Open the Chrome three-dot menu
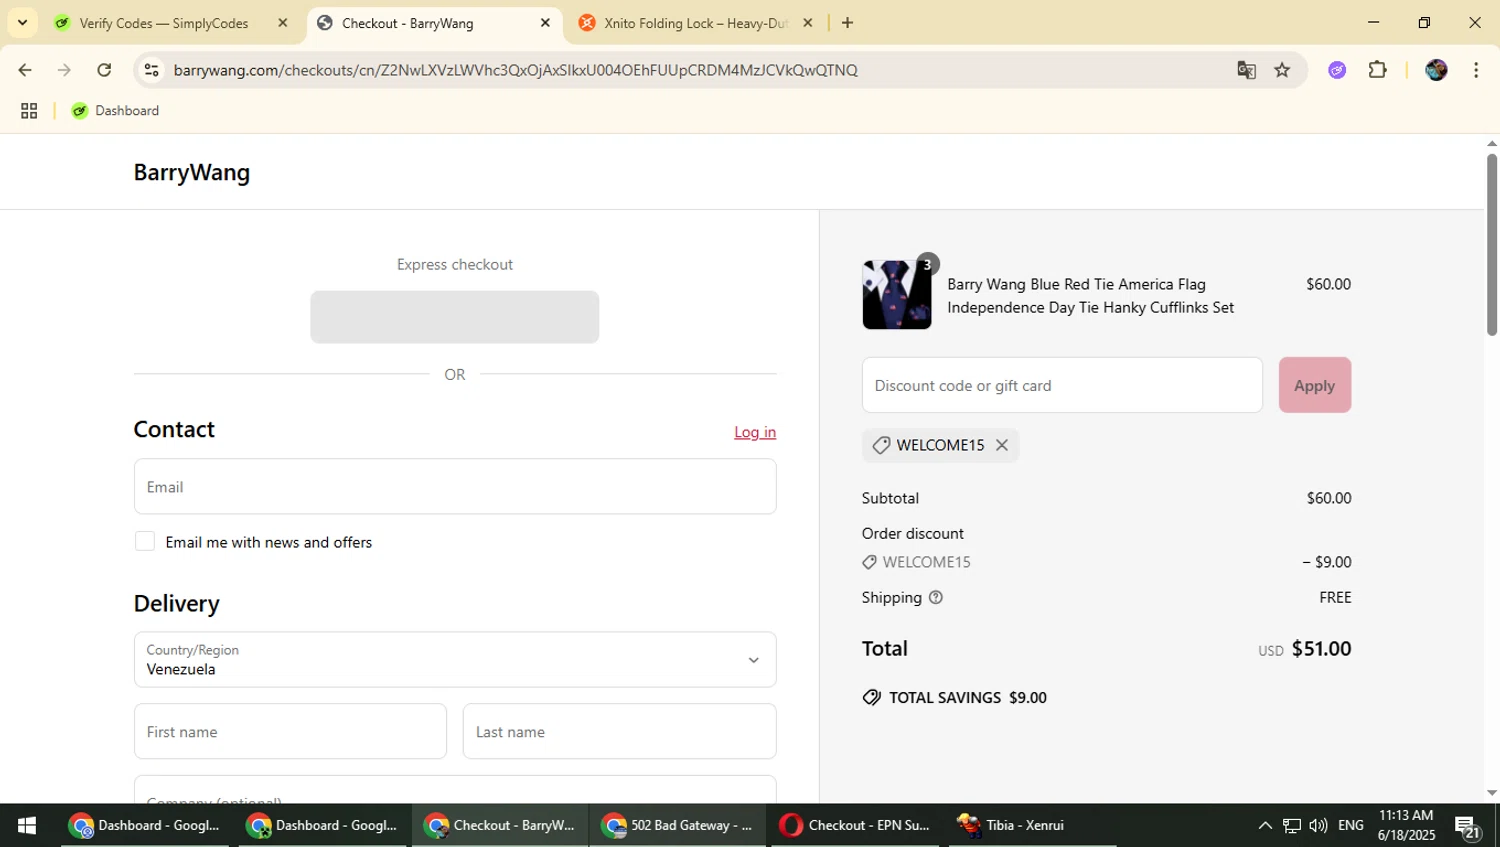The image size is (1500, 847). pyautogui.click(x=1476, y=70)
